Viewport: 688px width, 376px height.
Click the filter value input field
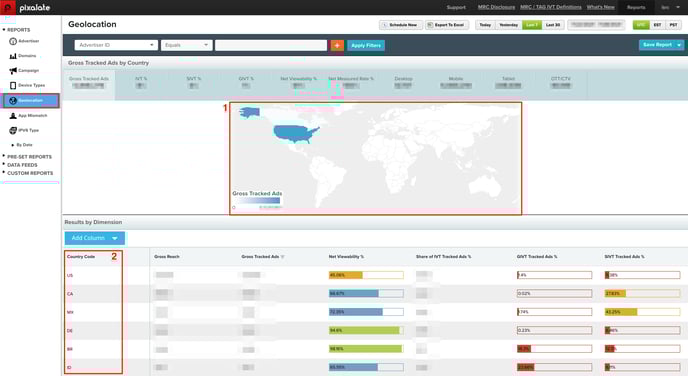pos(271,45)
